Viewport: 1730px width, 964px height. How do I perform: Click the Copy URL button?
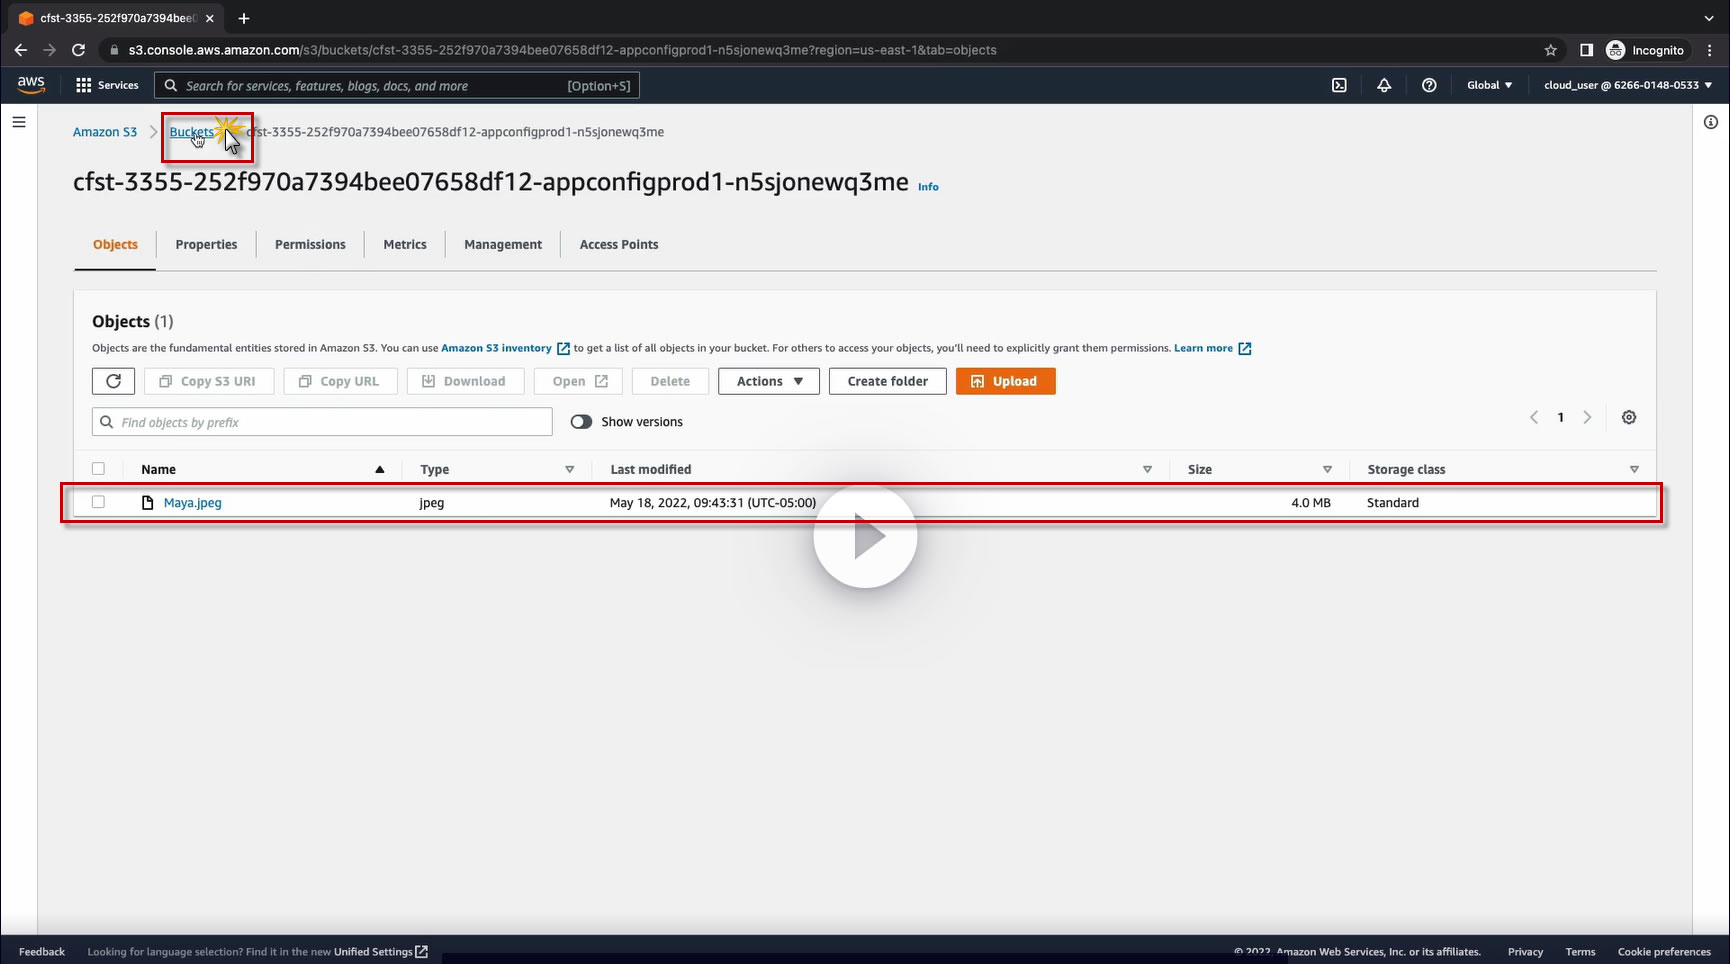point(340,381)
